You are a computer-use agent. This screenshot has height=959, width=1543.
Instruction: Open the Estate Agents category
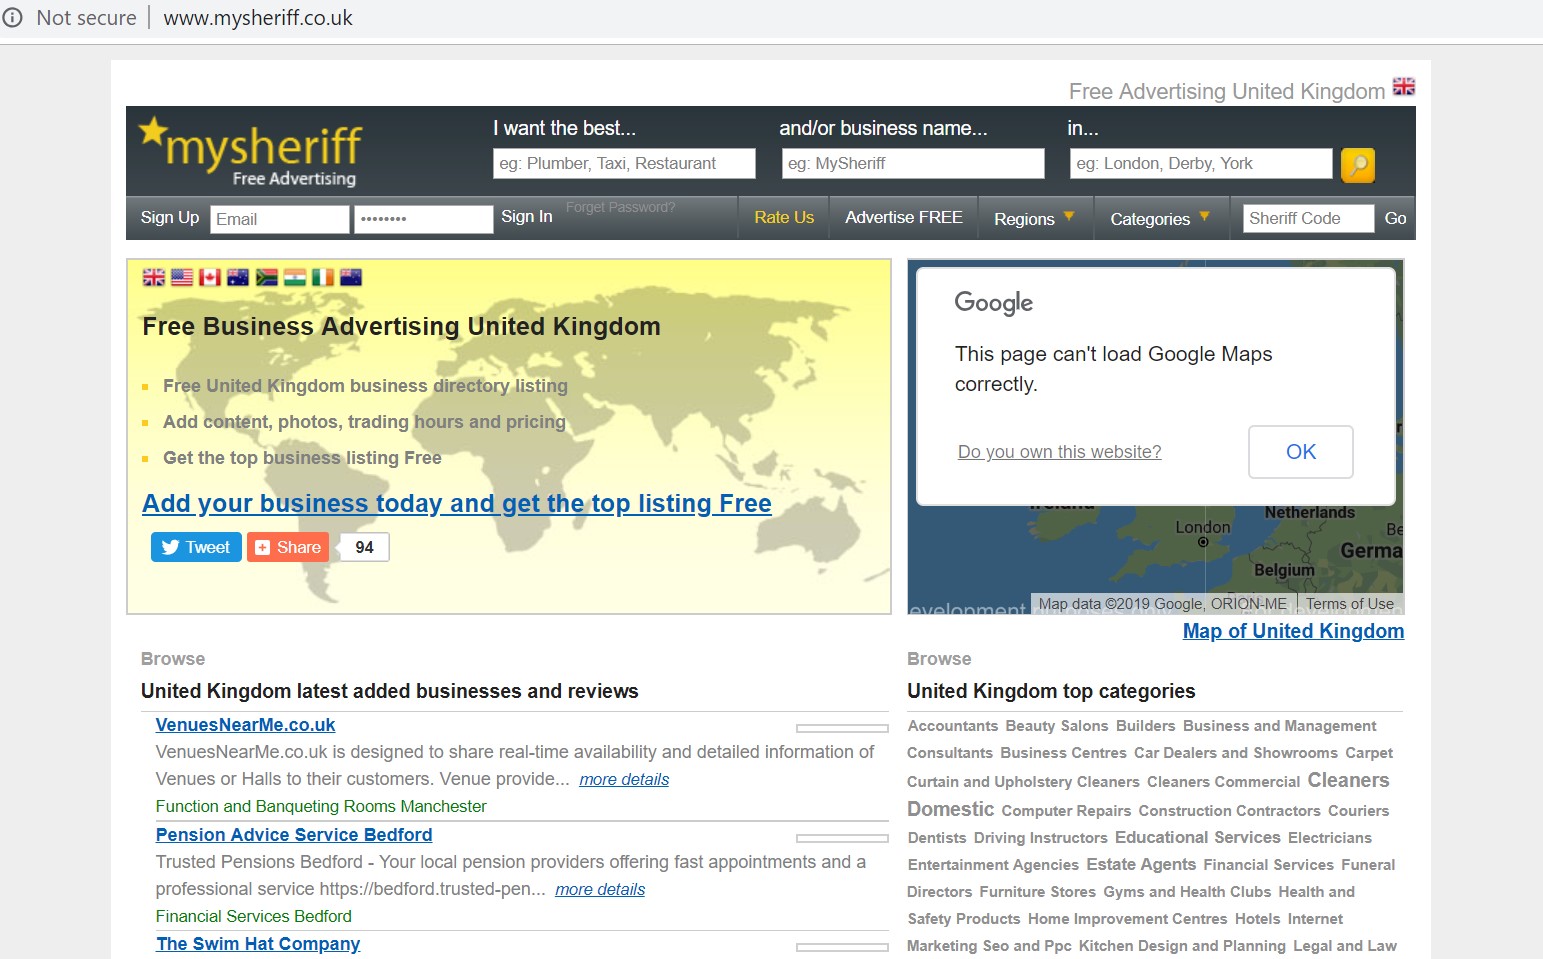click(1141, 864)
